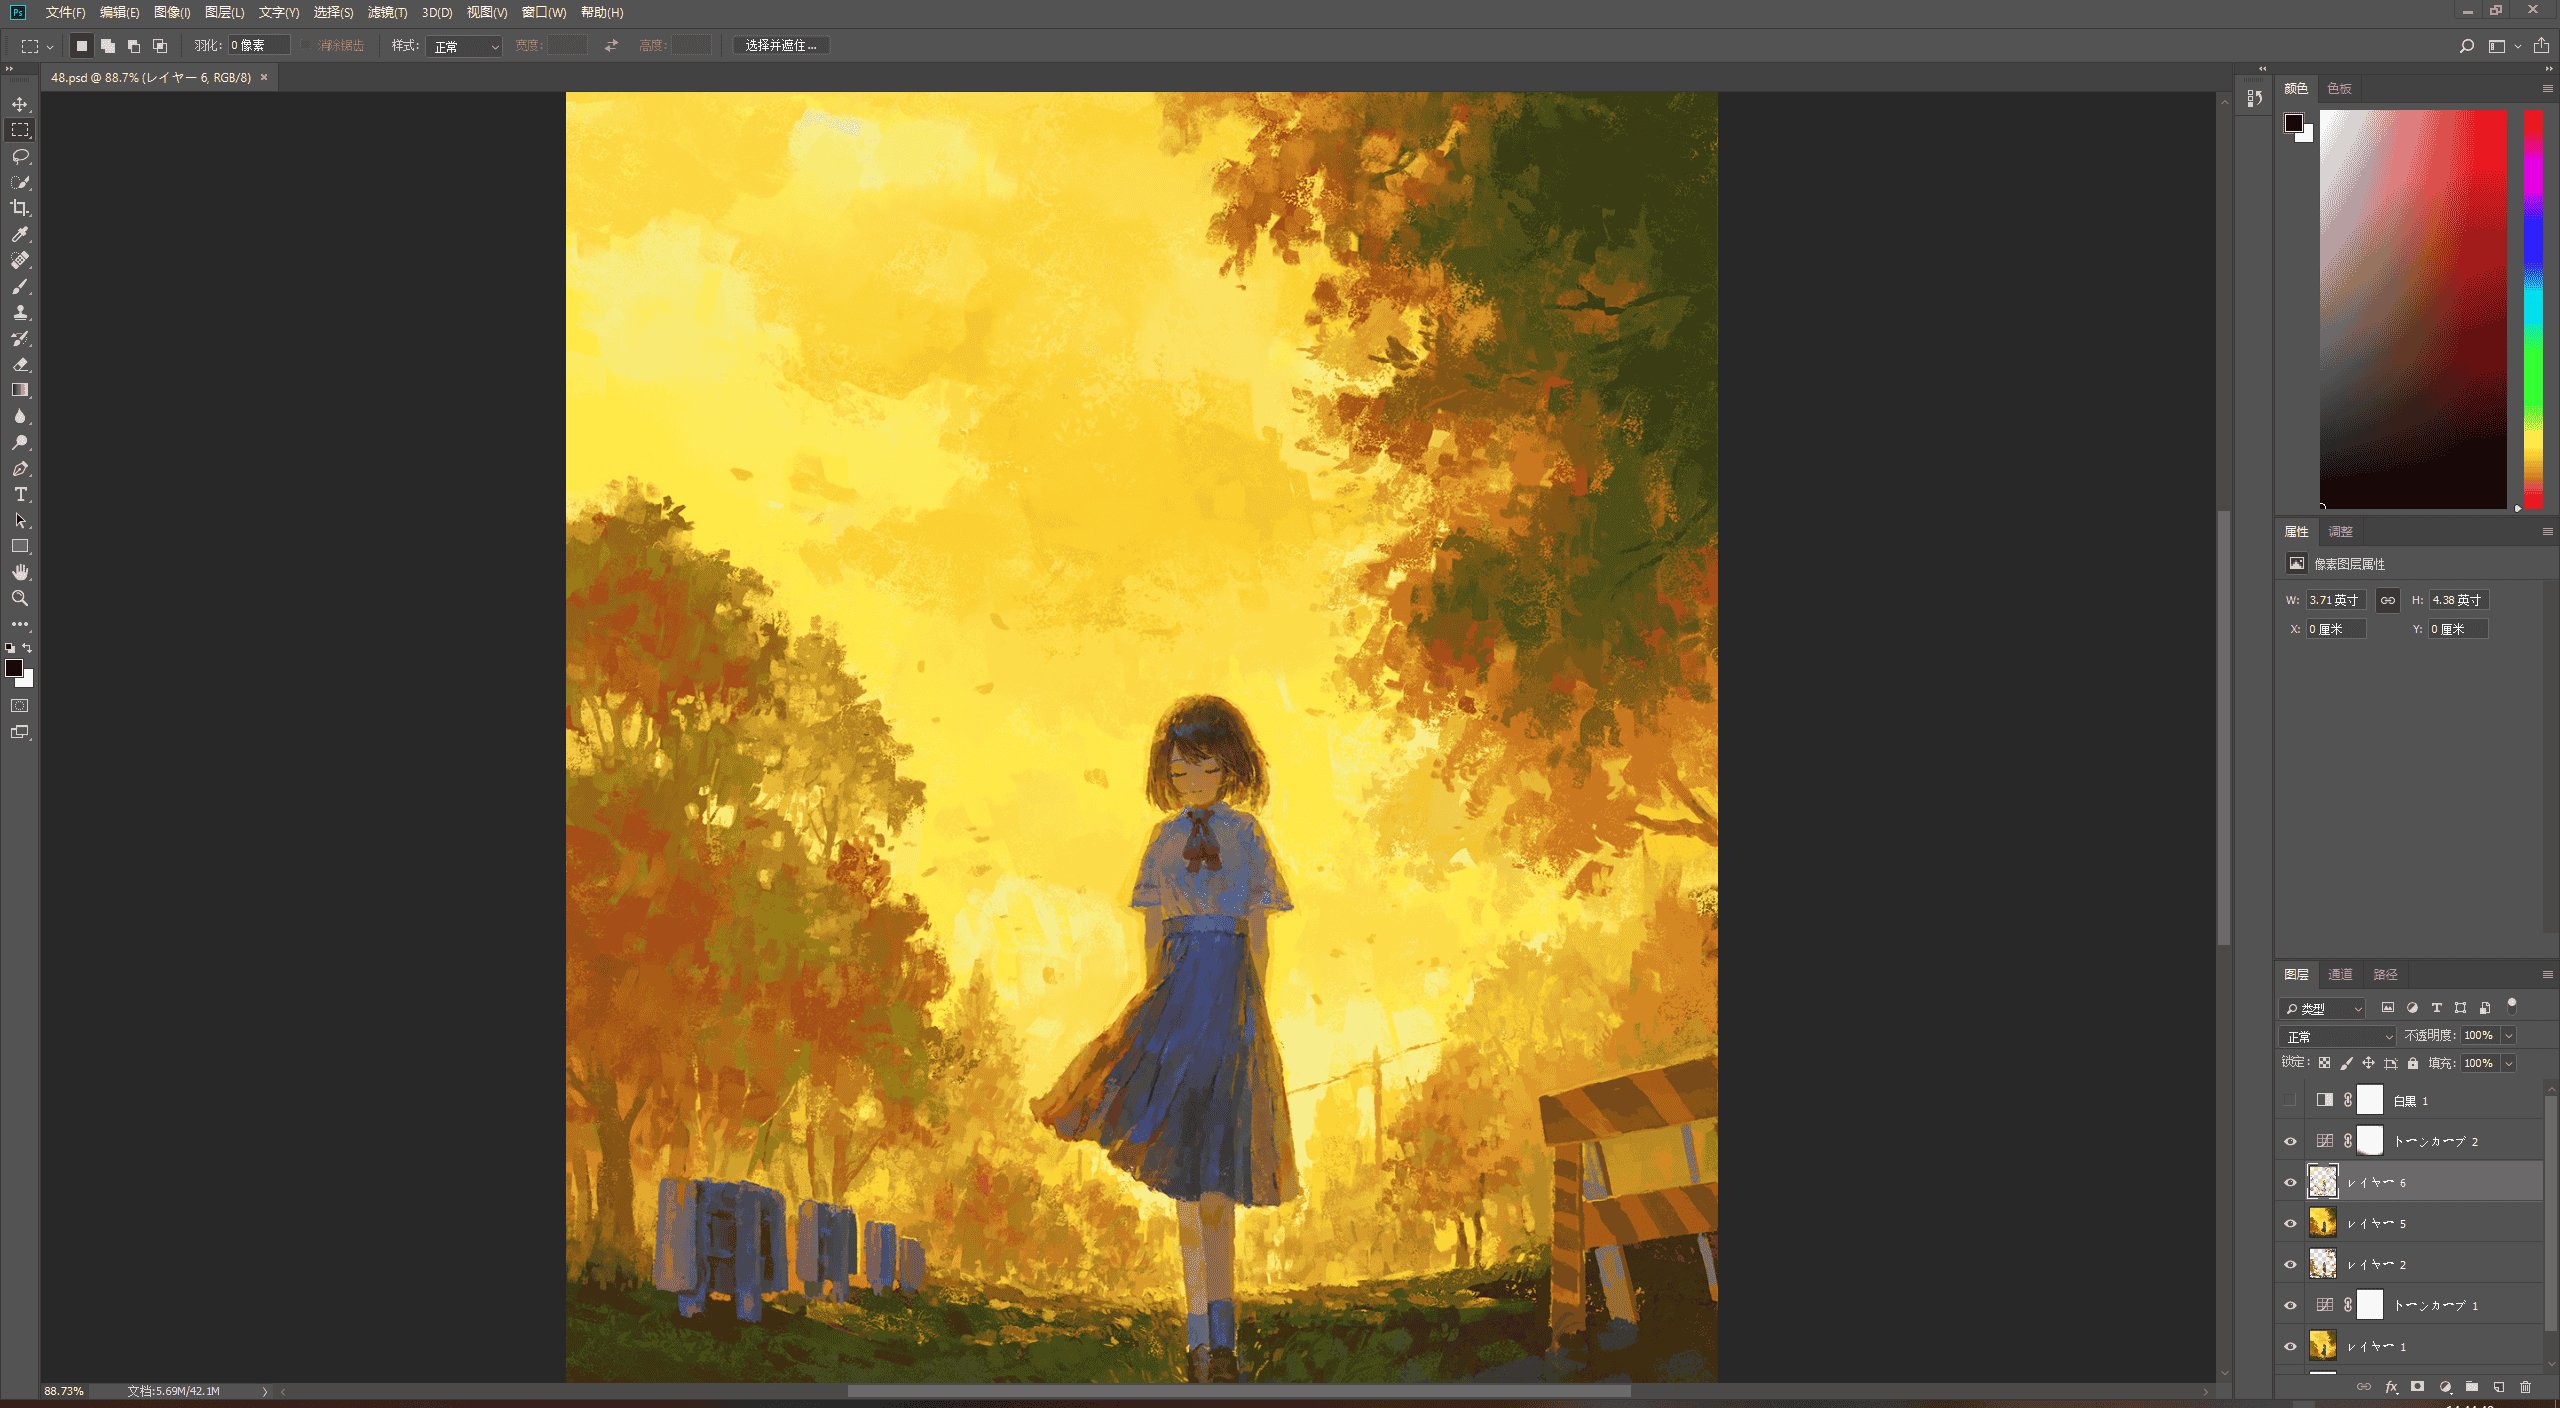Select the Clone Stamp tool
This screenshot has height=1408, width=2560.
pyautogui.click(x=20, y=312)
